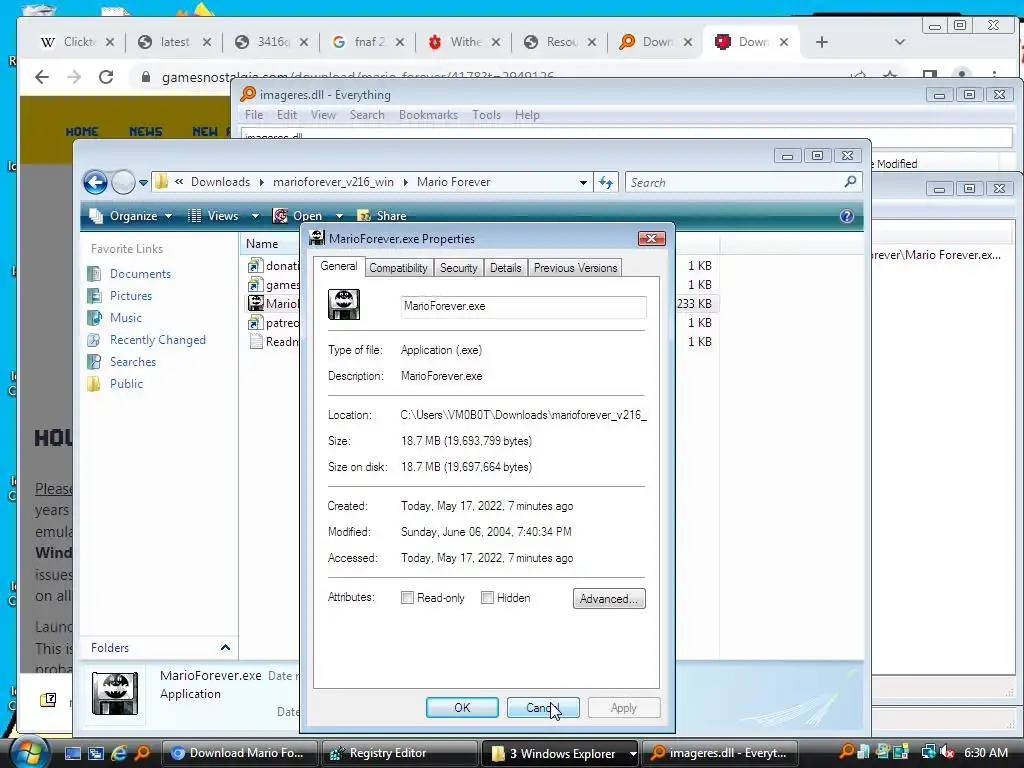This screenshot has width=1024, height=768.
Task: Click the Views button in Explorer toolbar
Action: click(214, 216)
